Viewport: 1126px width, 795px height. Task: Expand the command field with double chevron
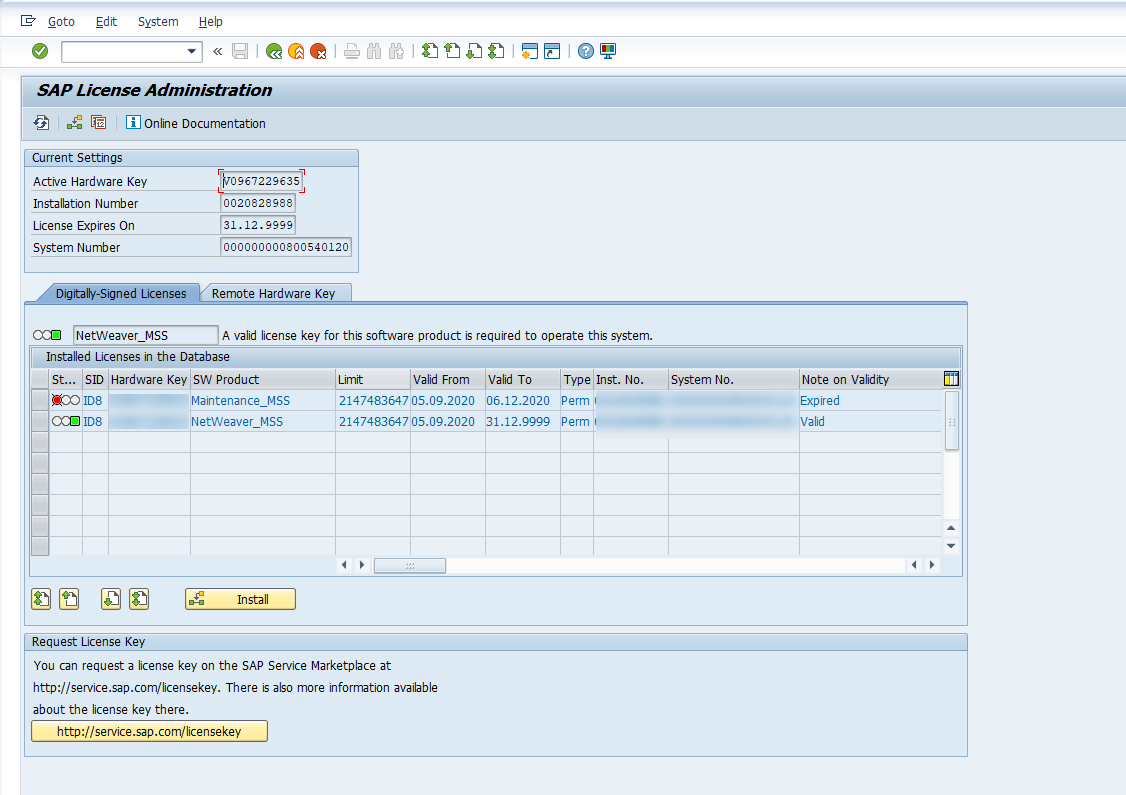[x=218, y=51]
